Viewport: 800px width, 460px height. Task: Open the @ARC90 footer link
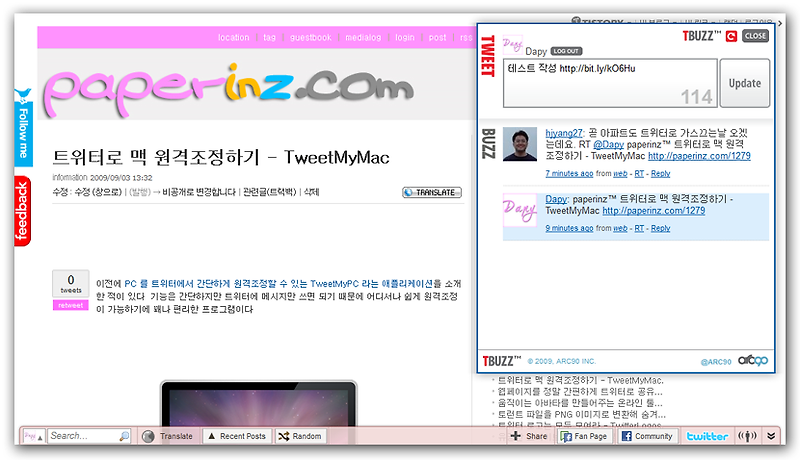point(716,362)
